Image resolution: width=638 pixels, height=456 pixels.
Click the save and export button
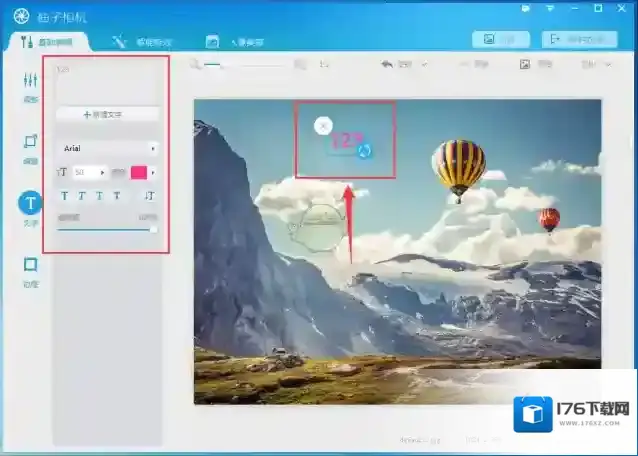[579, 40]
